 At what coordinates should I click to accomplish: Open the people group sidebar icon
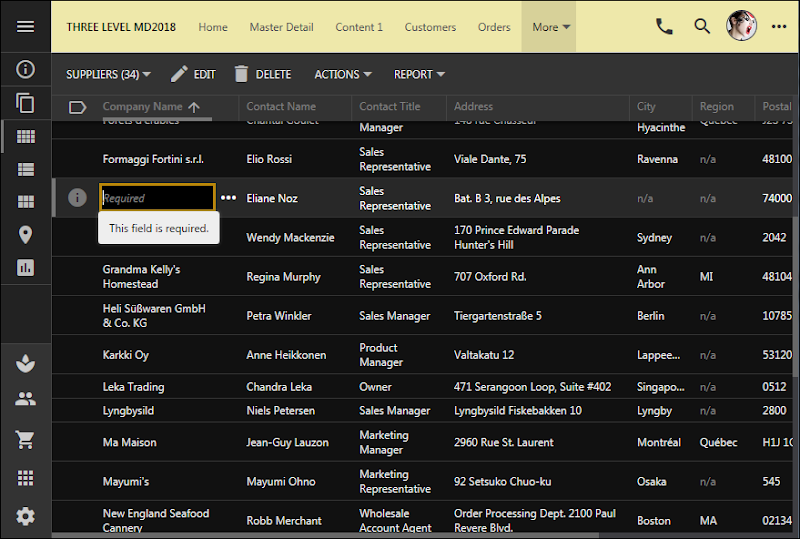pos(25,399)
